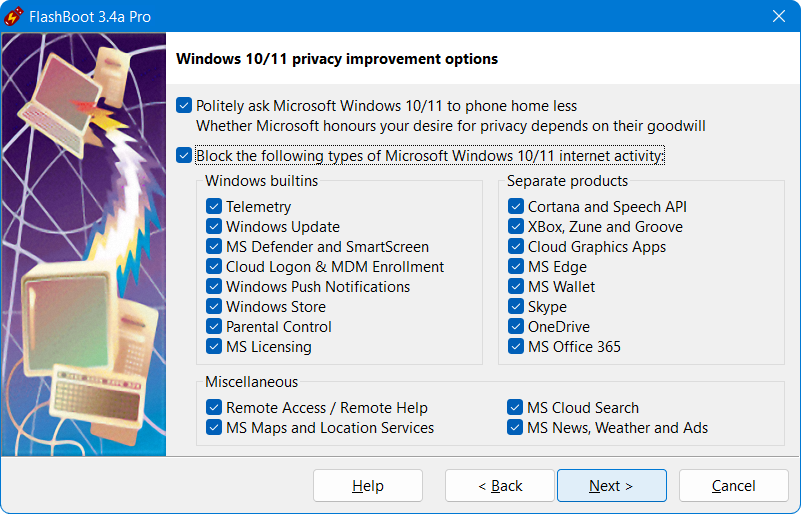Toggle the Windows Store checkbox
Screen dimensions: 801x514
point(214,307)
